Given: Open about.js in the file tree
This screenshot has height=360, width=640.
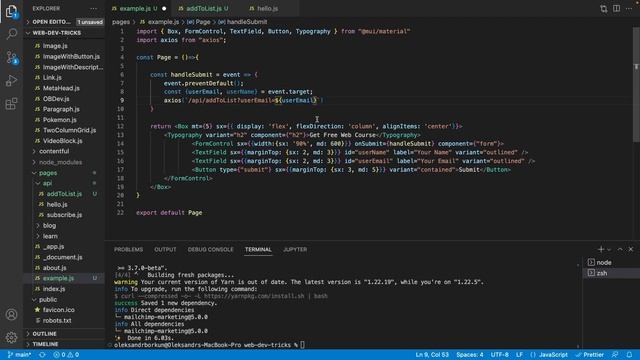Looking at the screenshot, I should pos(64,268).
